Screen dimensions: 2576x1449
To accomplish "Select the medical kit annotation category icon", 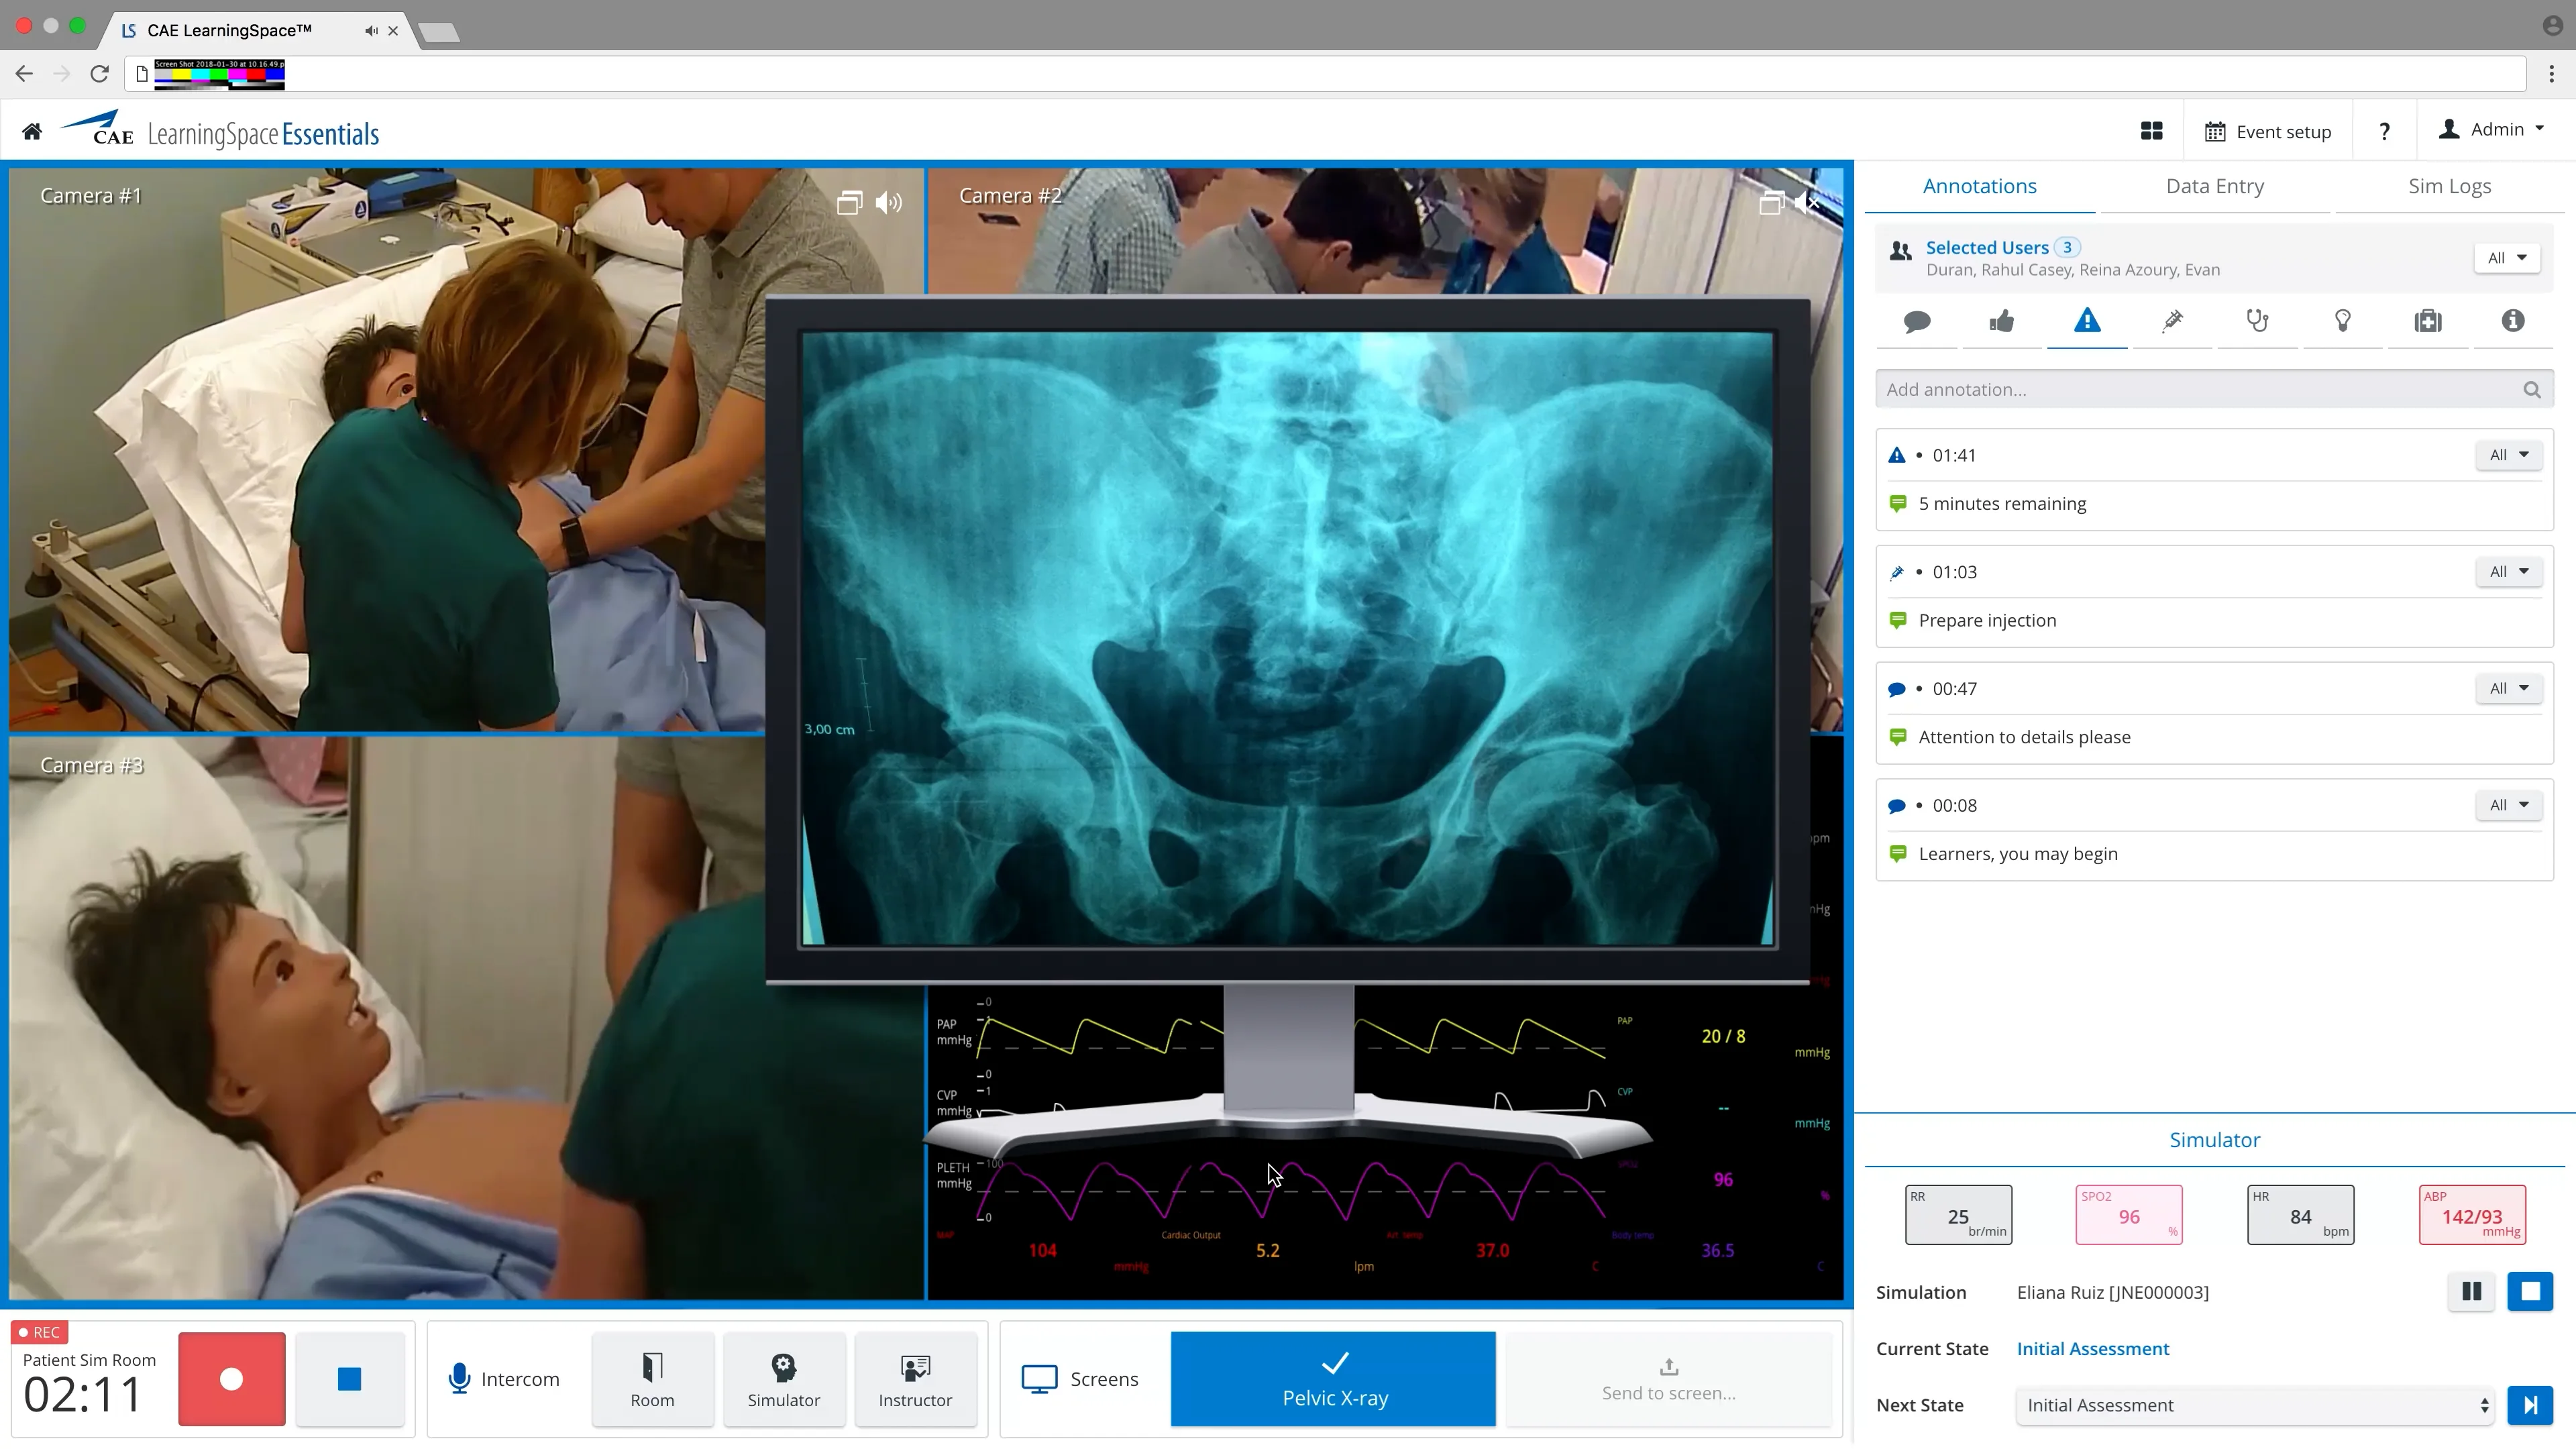I will pos(2427,321).
